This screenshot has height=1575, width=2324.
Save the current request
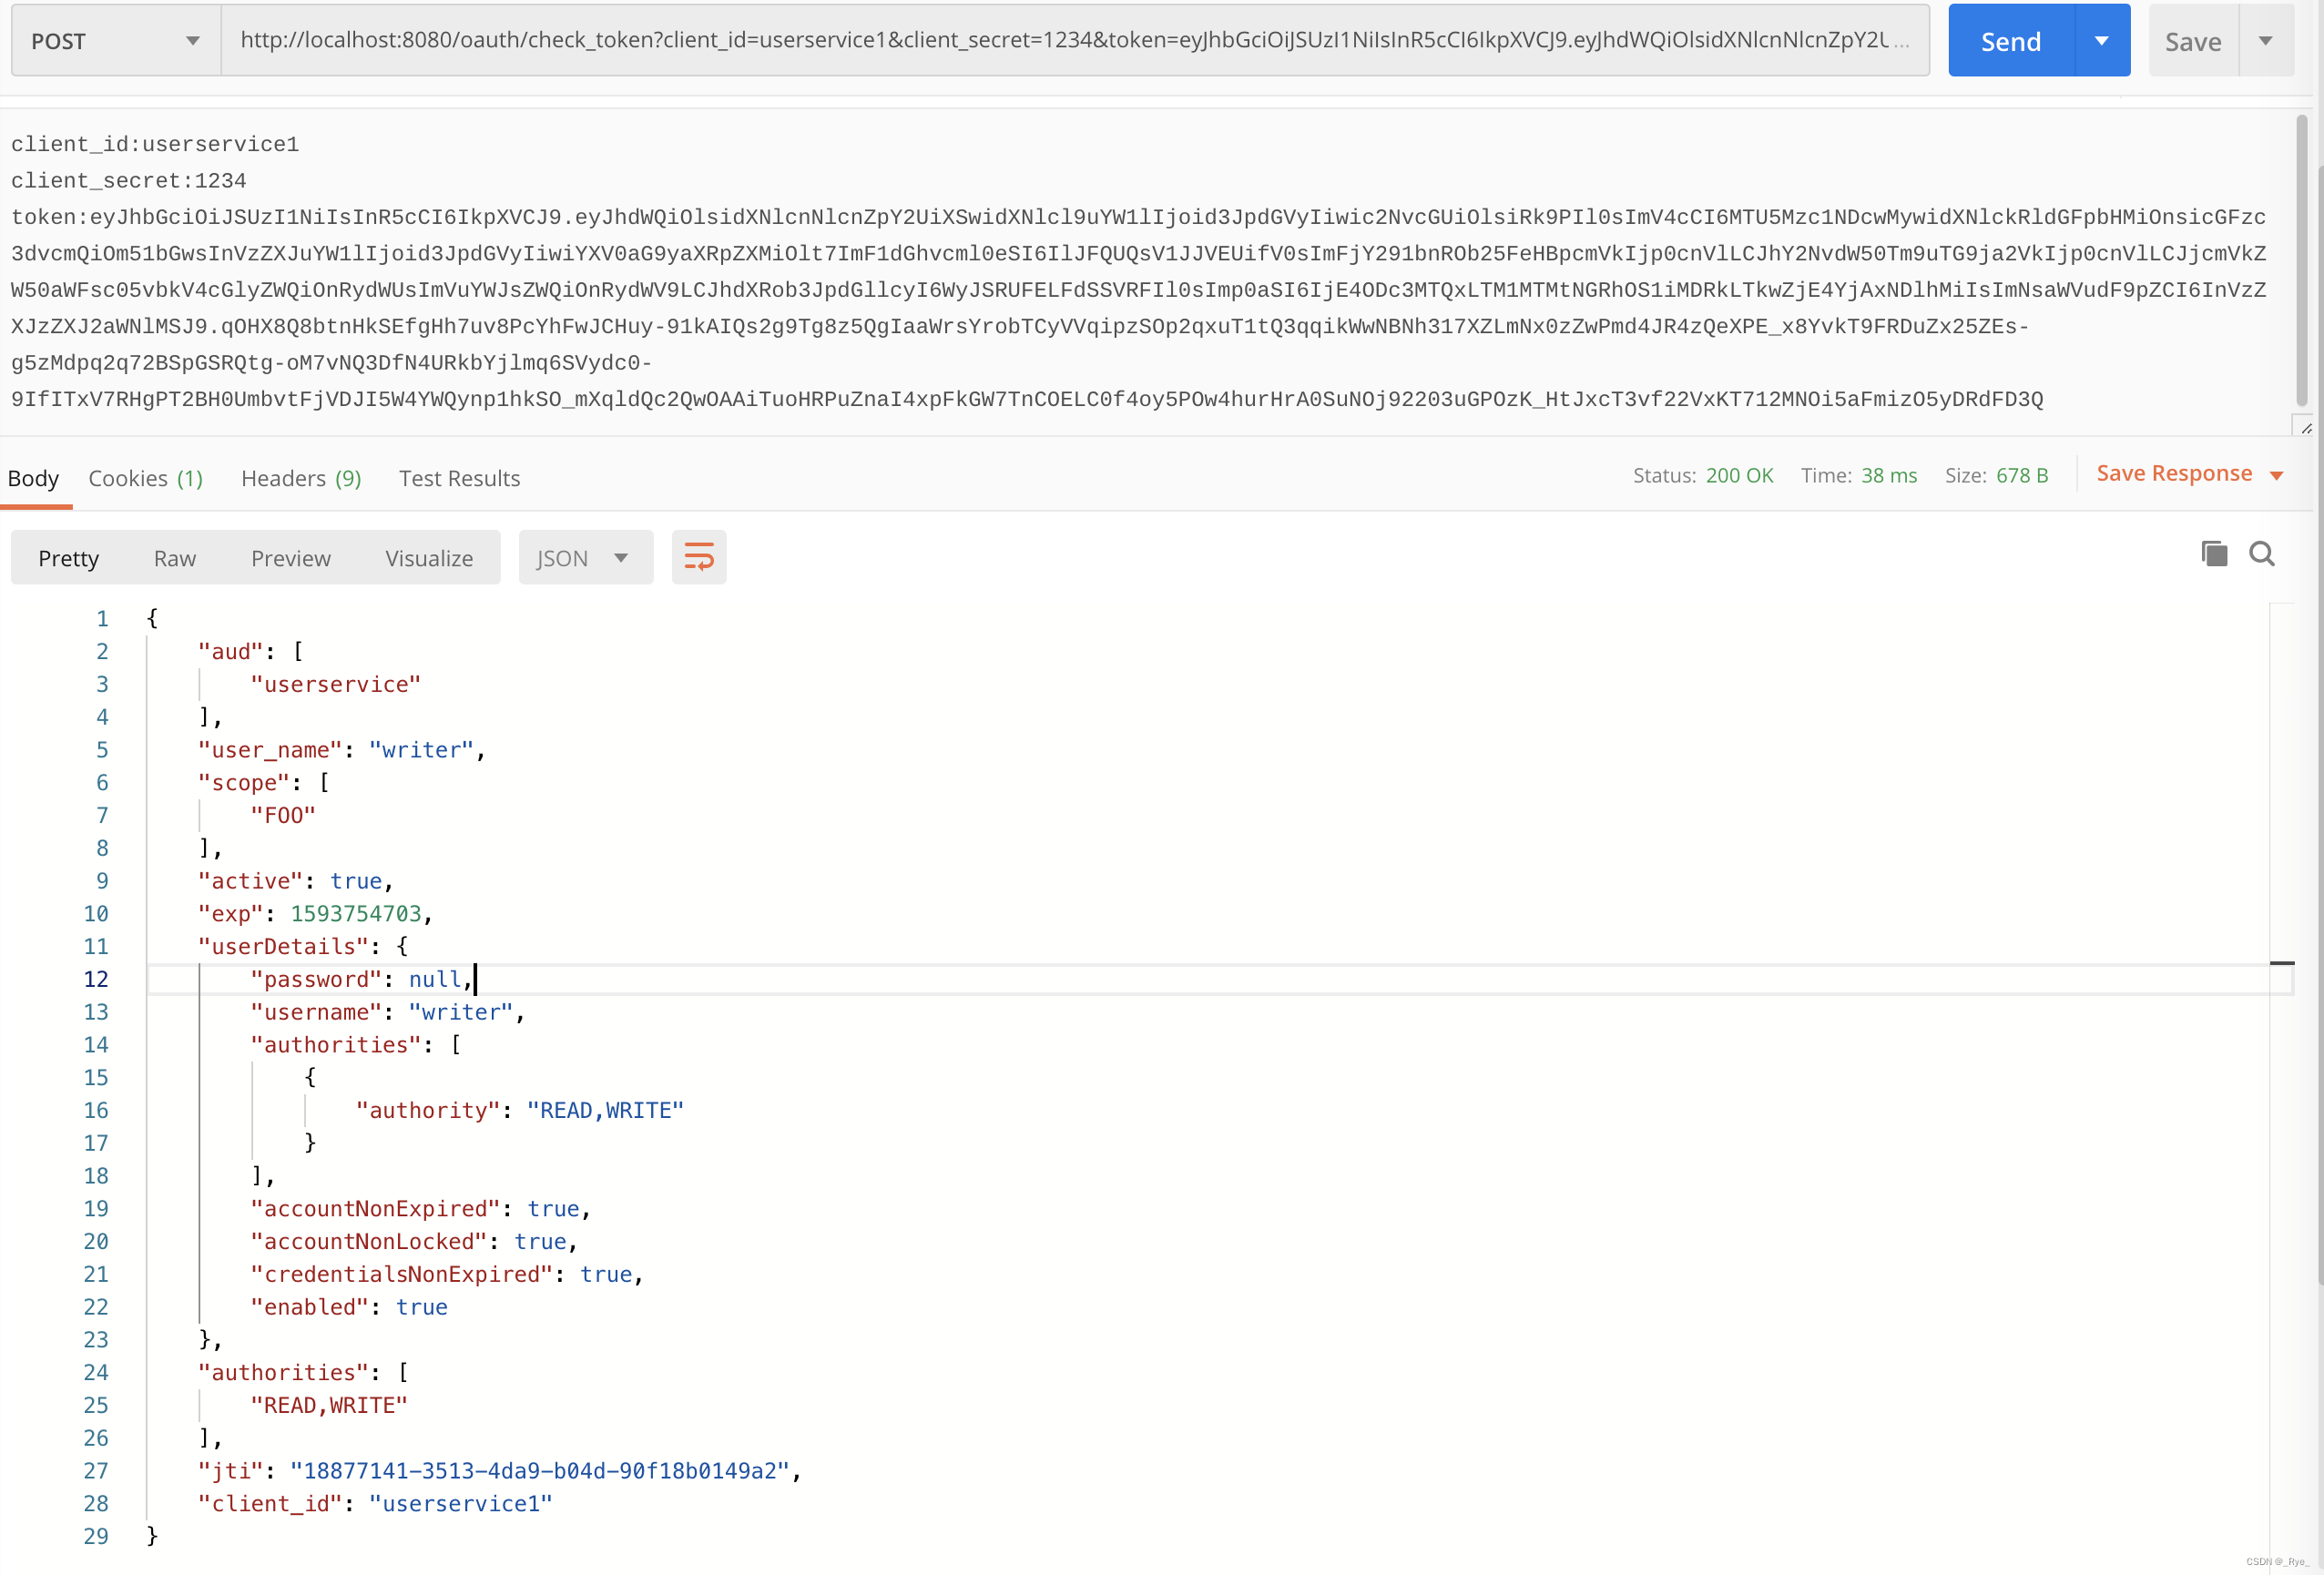pos(2192,40)
